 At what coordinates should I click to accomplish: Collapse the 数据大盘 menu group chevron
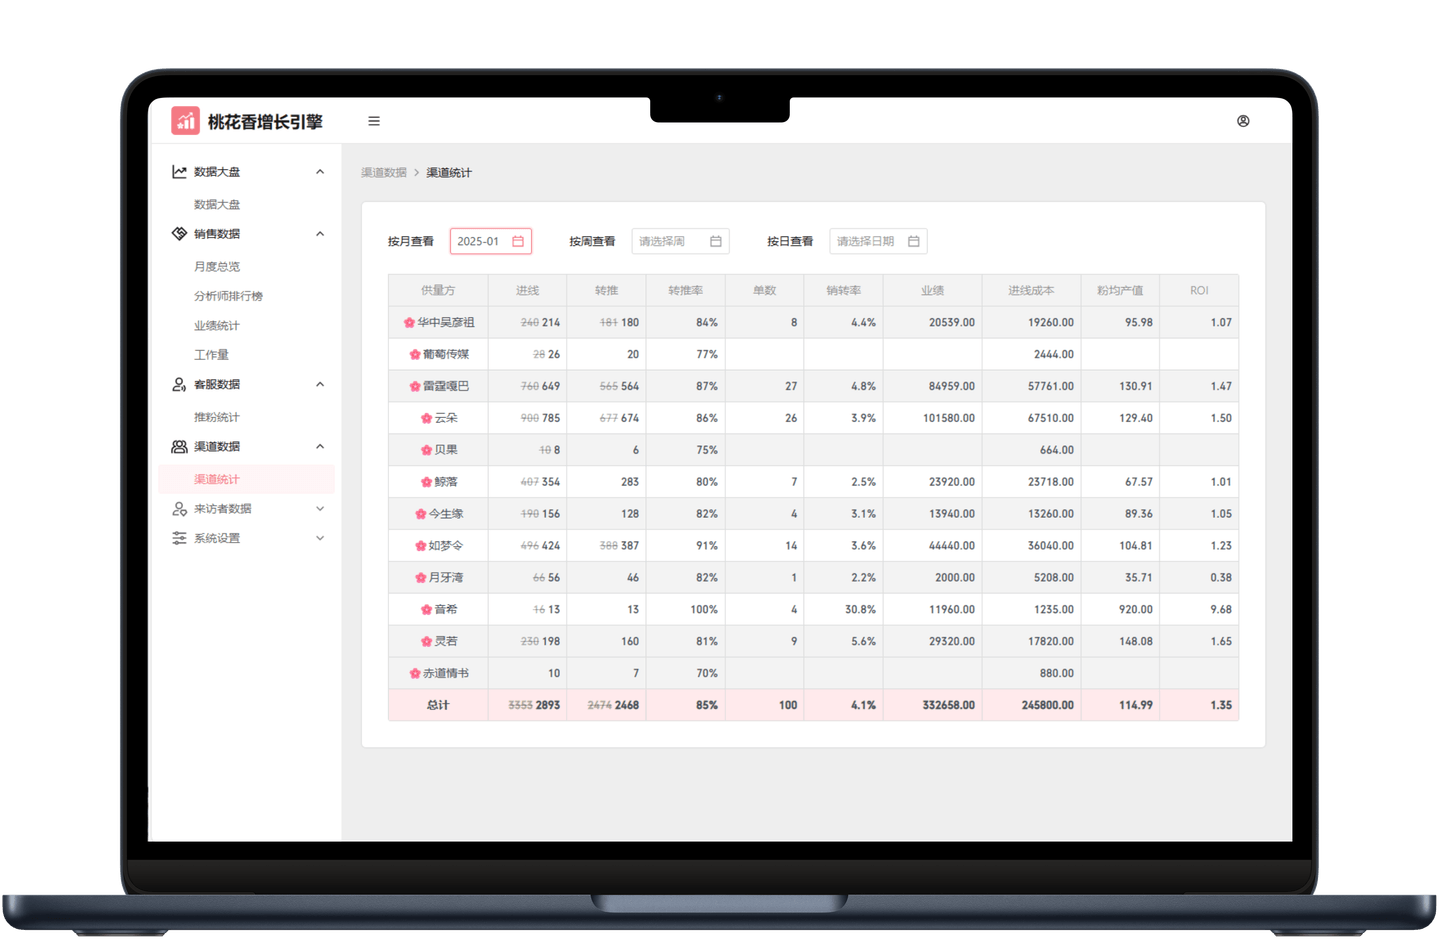[320, 172]
